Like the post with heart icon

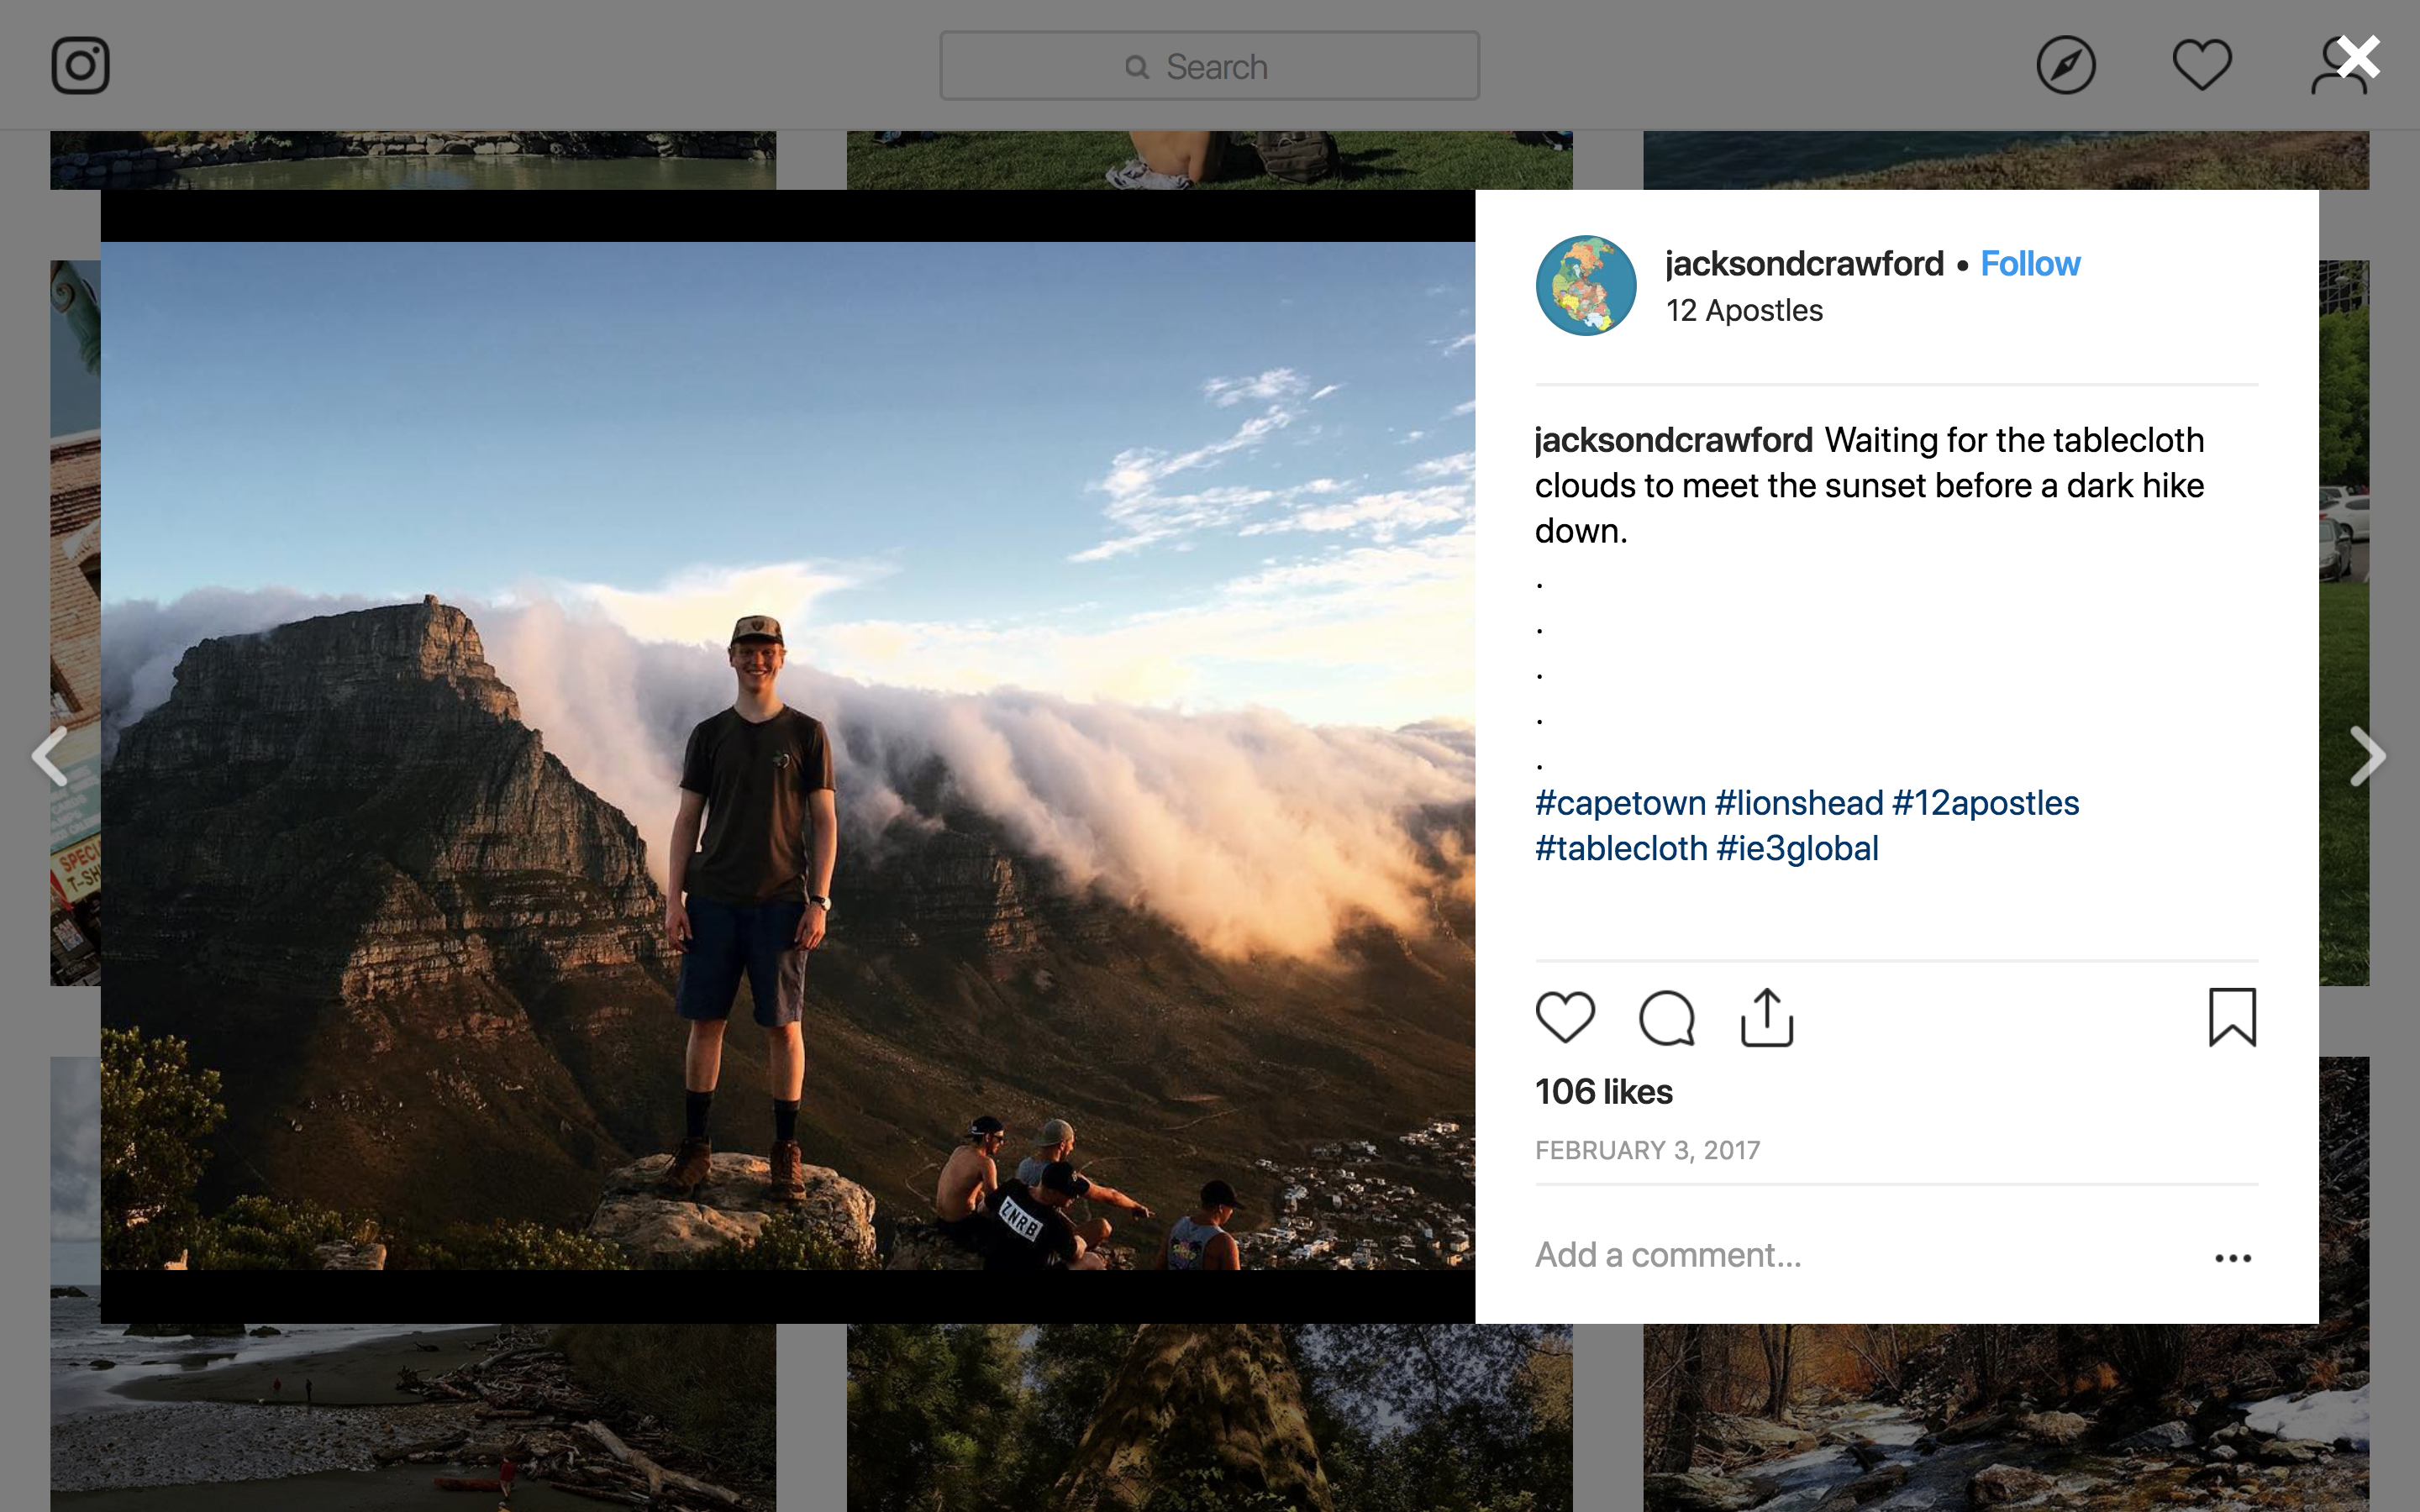pyautogui.click(x=1565, y=1018)
